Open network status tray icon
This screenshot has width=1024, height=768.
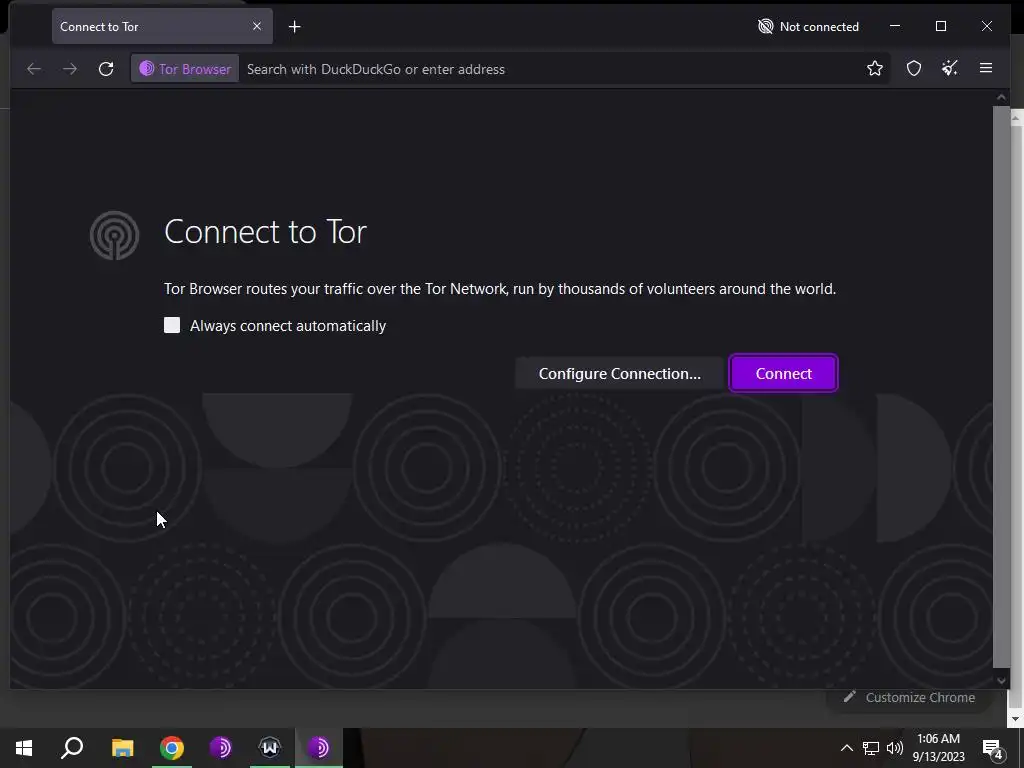871,748
